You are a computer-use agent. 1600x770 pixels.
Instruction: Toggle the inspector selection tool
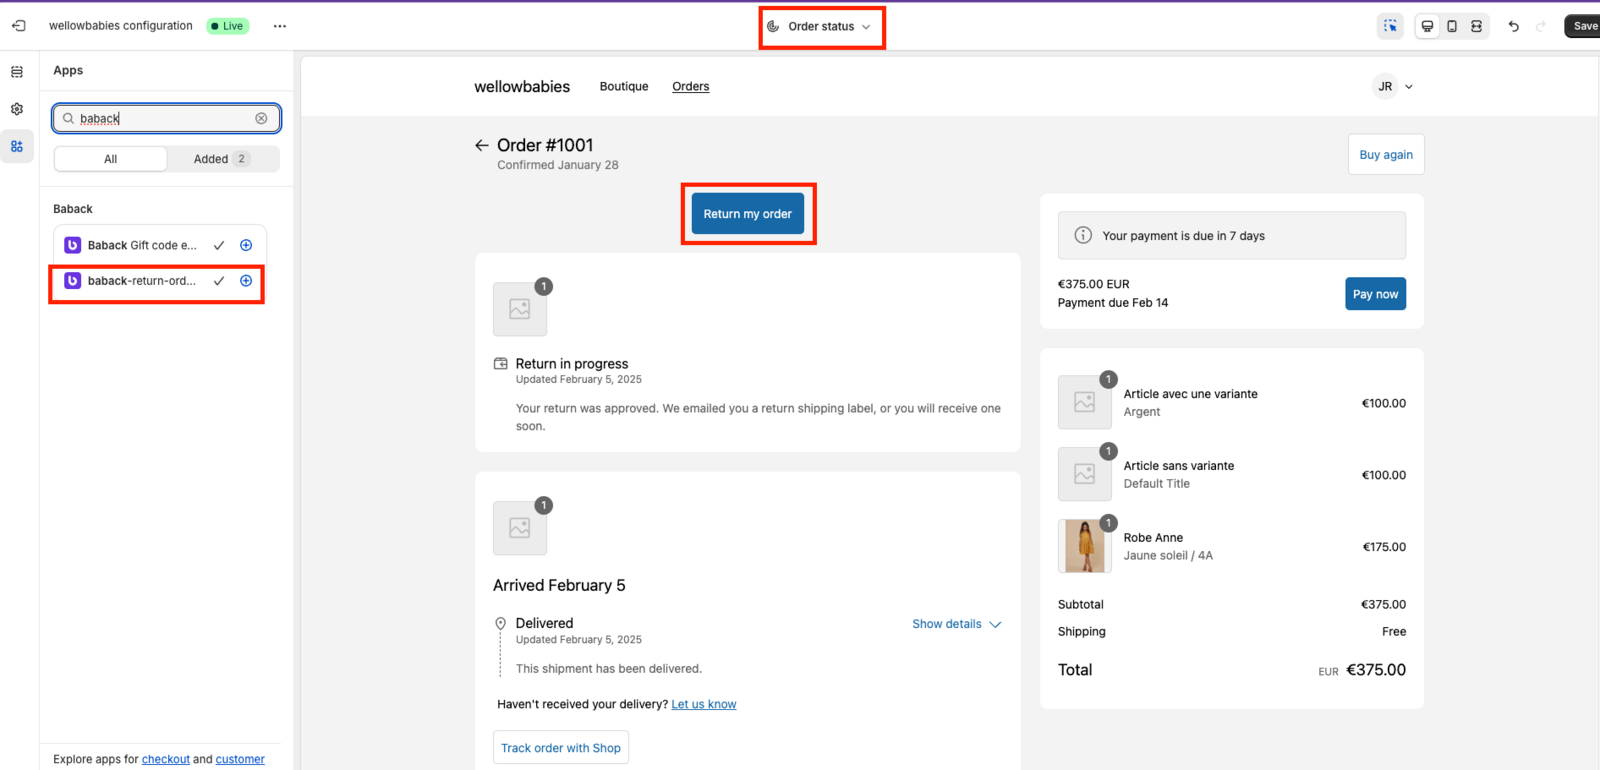1390,26
